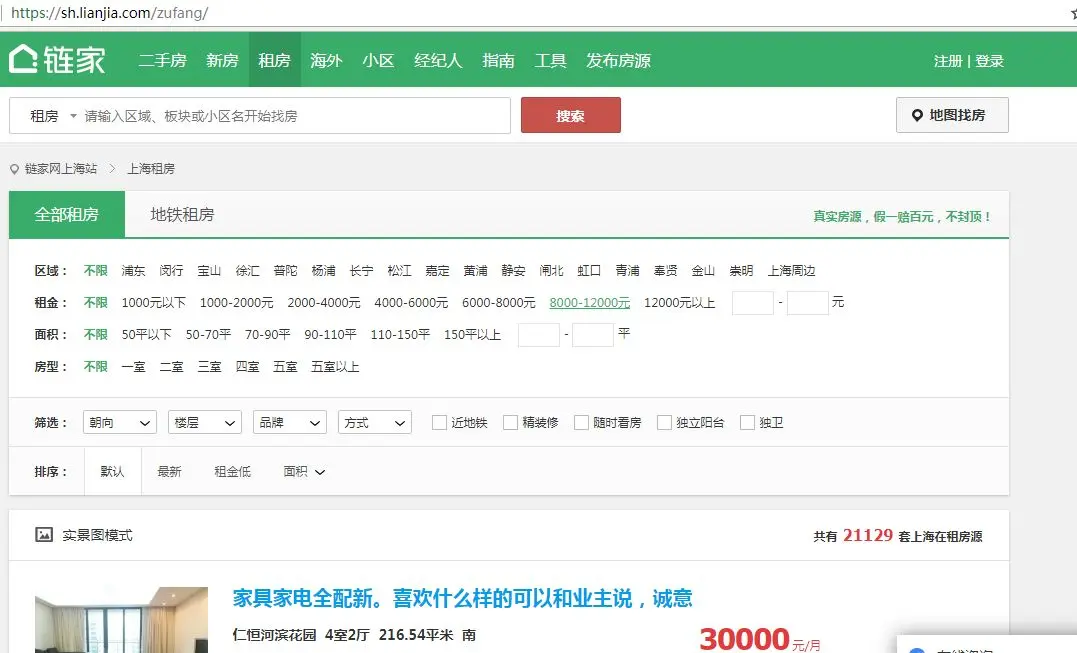Click the maximum rent input field
The height and width of the screenshot is (653, 1077).
click(808, 303)
